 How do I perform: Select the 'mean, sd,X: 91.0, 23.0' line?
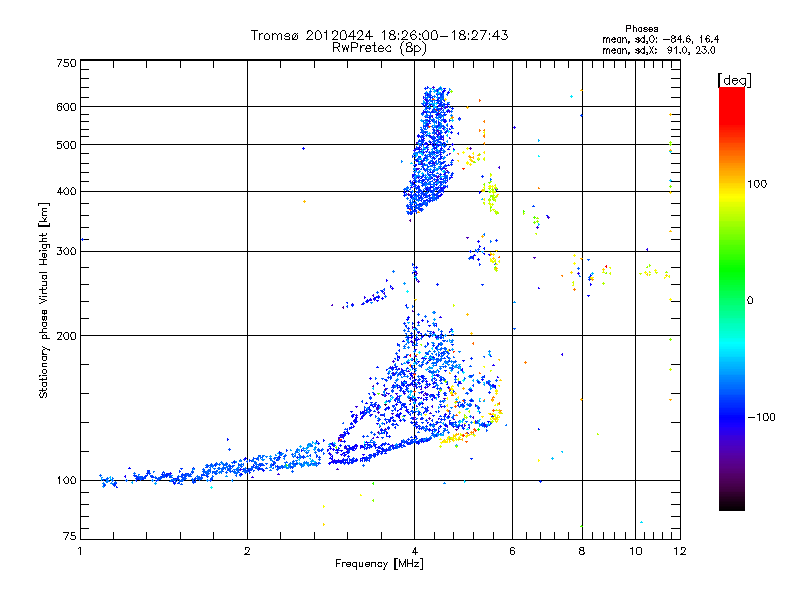coord(659,50)
